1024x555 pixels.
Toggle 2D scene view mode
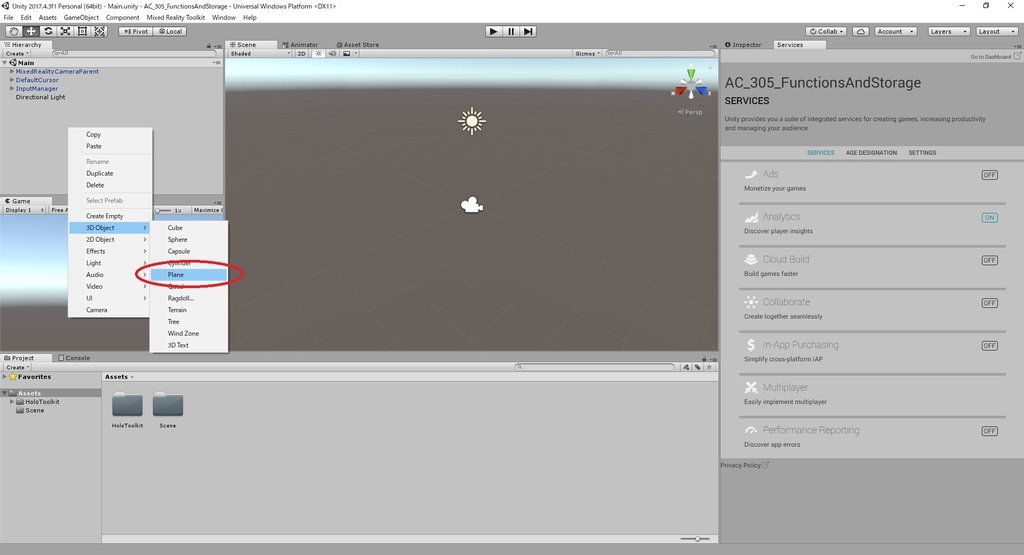pyautogui.click(x=302, y=54)
